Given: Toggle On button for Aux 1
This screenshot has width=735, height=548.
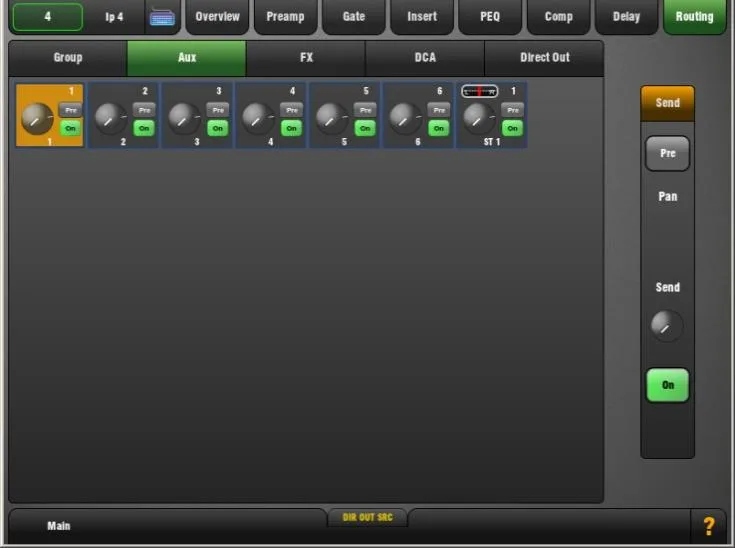Looking at the screenshot, I should coord(71,128).
